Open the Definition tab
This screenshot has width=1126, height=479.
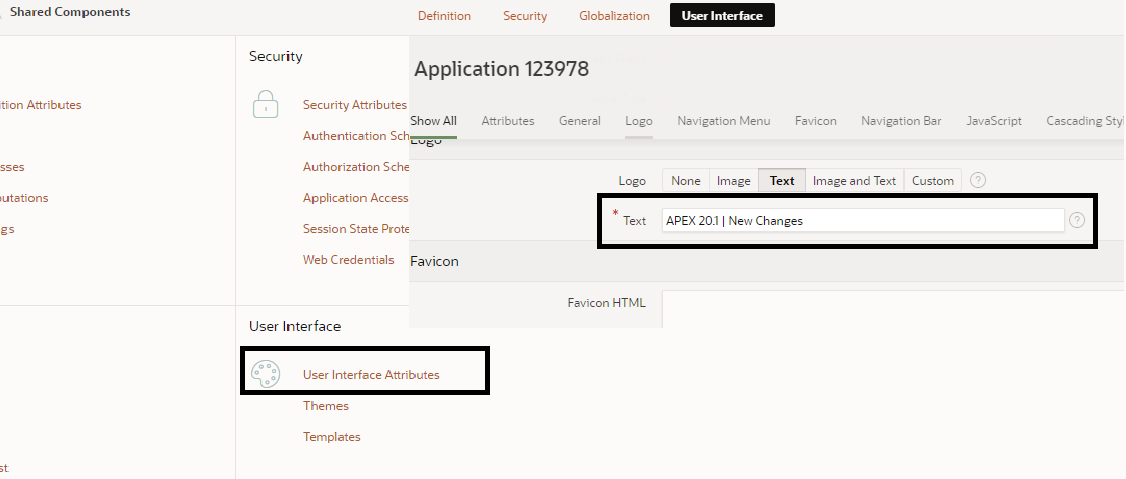pyautogui.click(x=445, y=16)
